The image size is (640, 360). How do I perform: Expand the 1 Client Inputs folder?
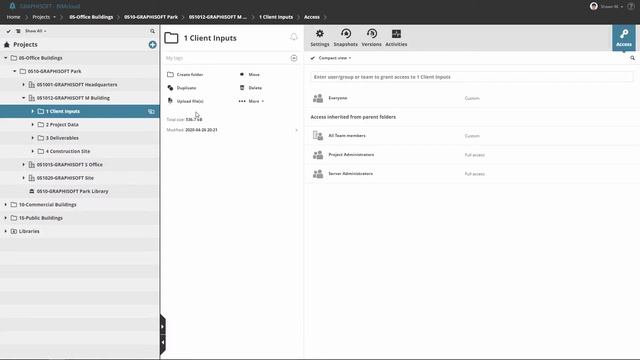33,111
